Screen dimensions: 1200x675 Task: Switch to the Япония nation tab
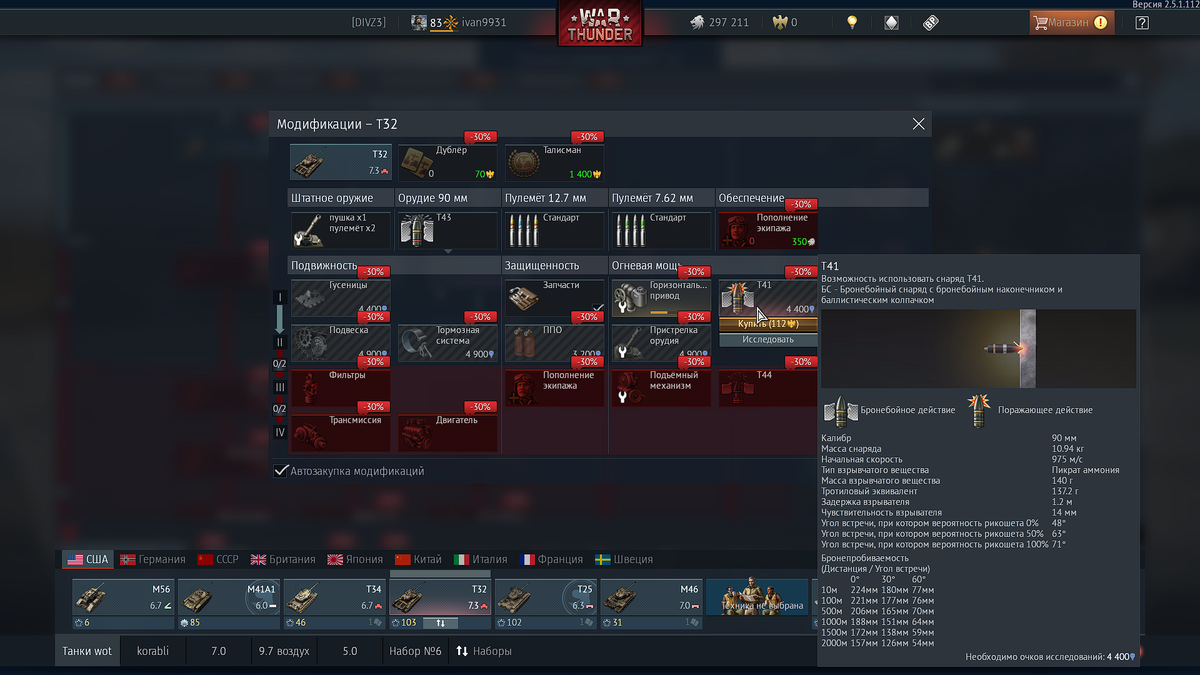pos(355,559)
